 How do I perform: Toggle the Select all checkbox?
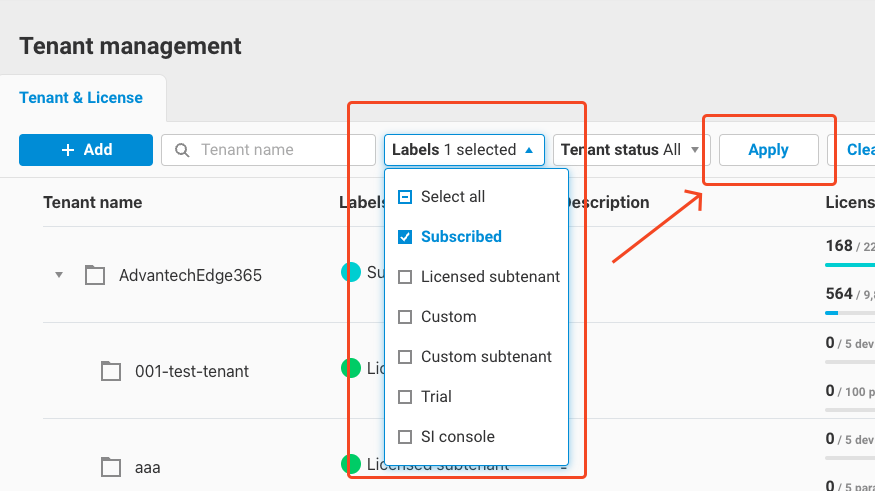405,197
